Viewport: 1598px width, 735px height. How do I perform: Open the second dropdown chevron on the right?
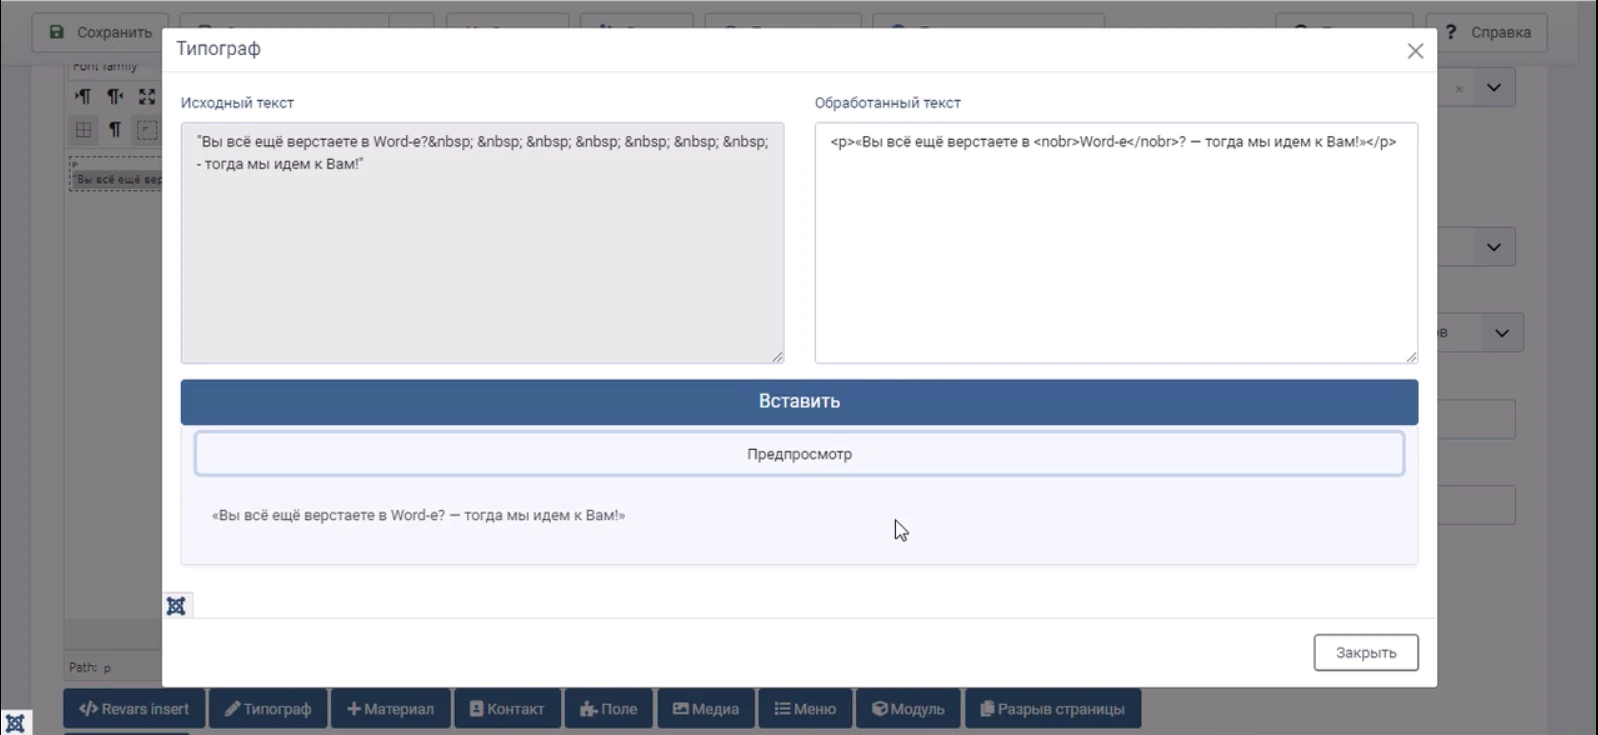click(1493, 247)
